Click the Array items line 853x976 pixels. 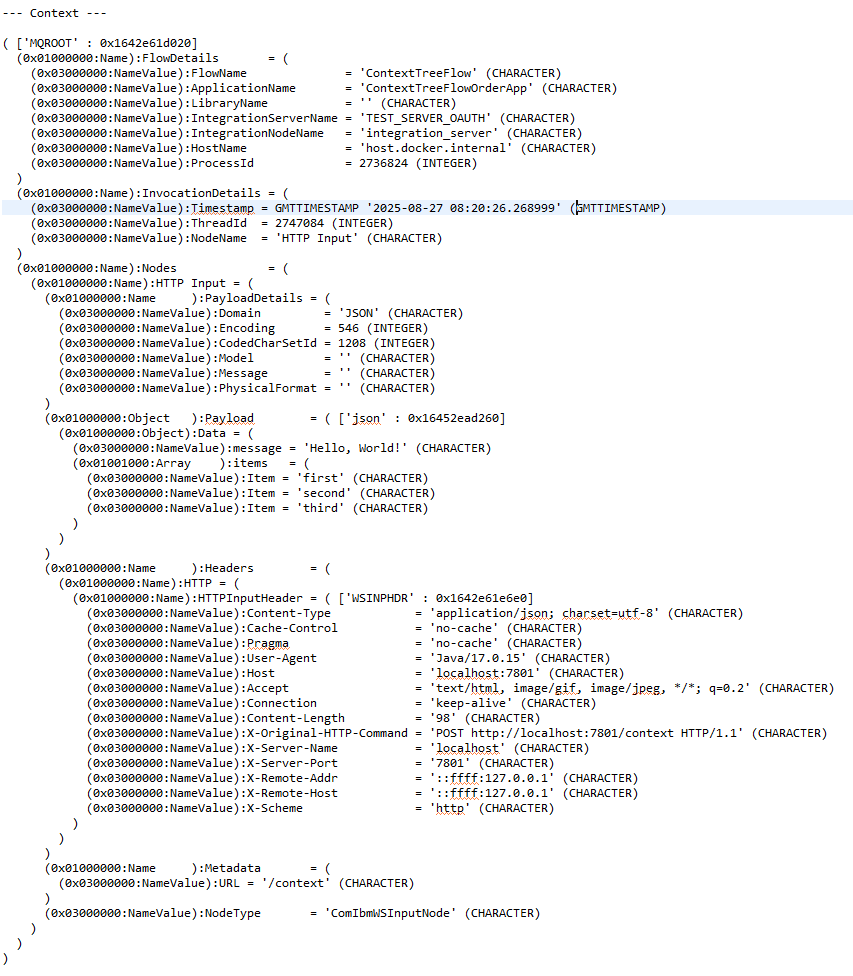(191, 463)
